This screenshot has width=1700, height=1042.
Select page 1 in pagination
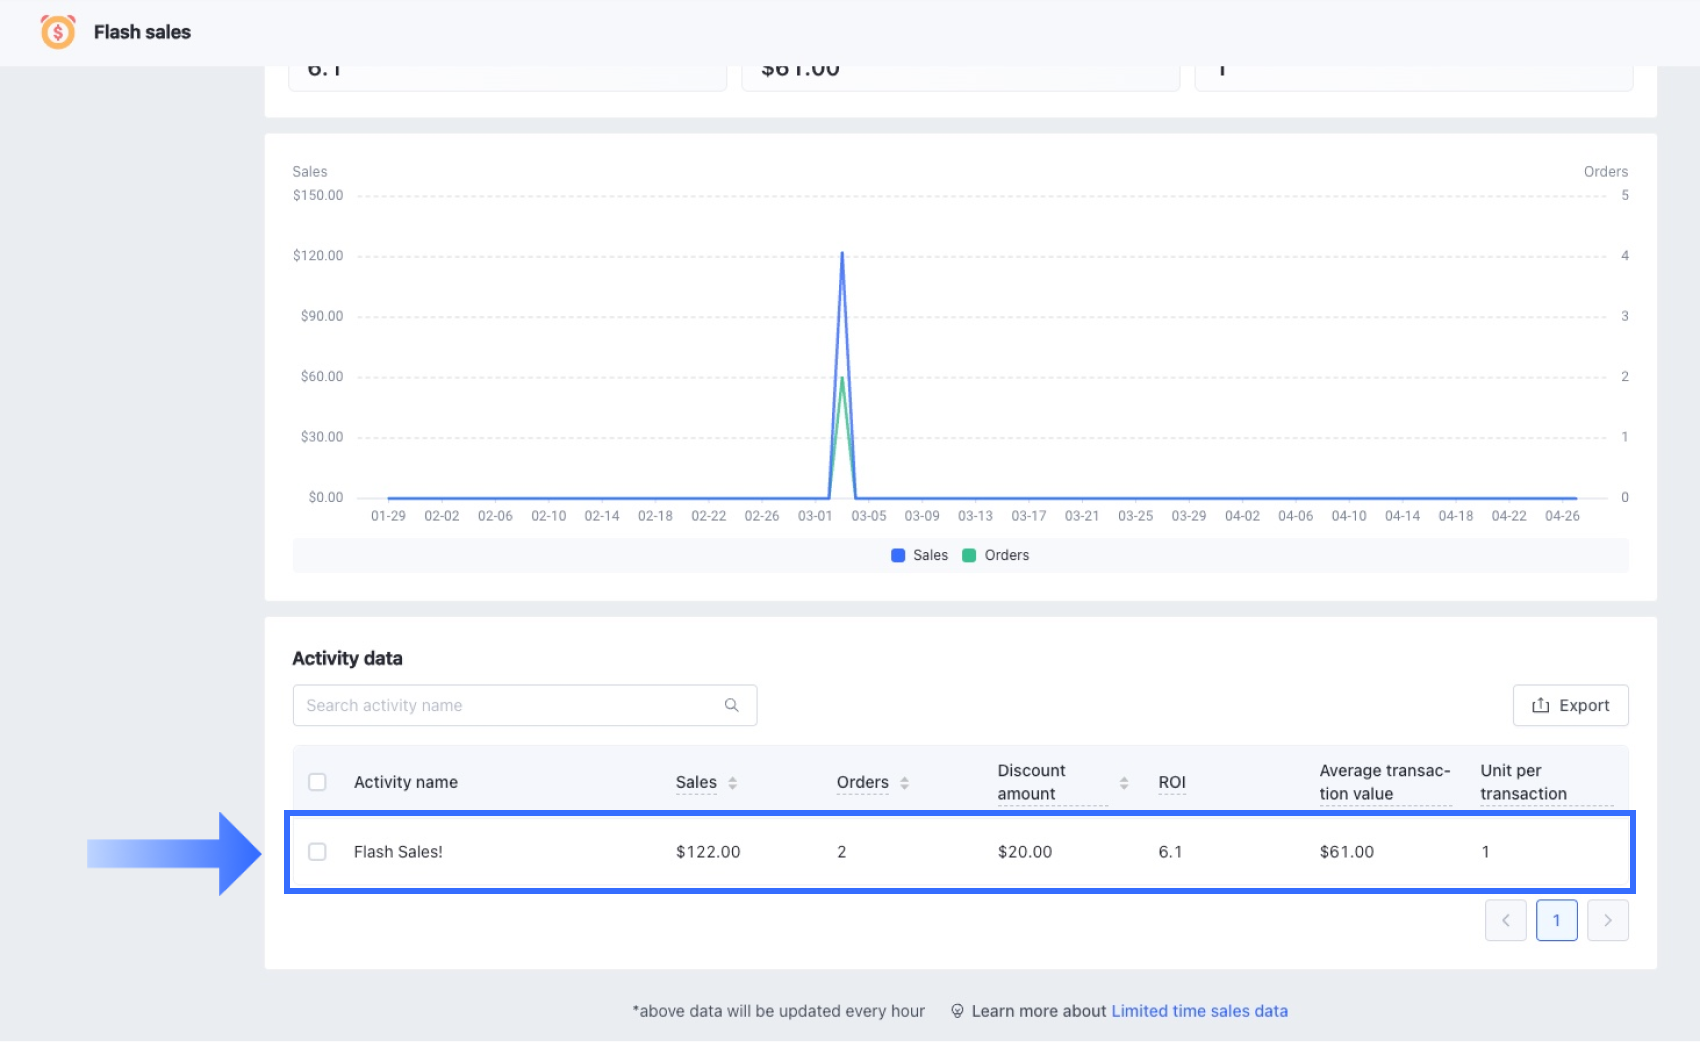(x=1557, y=920)
